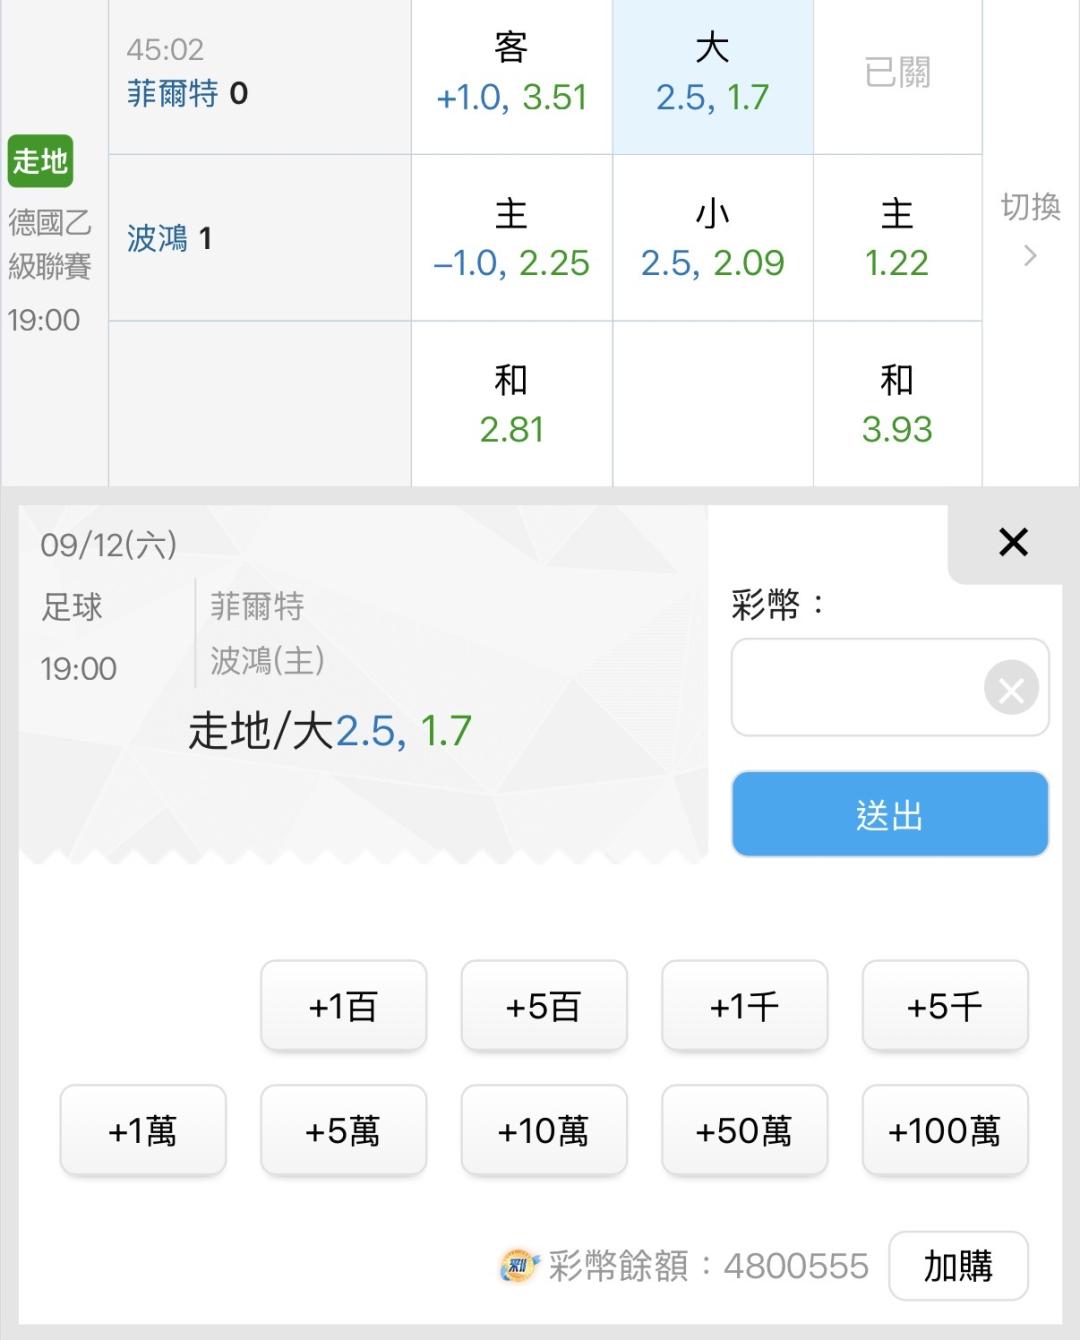Click the 彩幣 amount input field
The image size is (1080, 1340).
pos(856,688)
